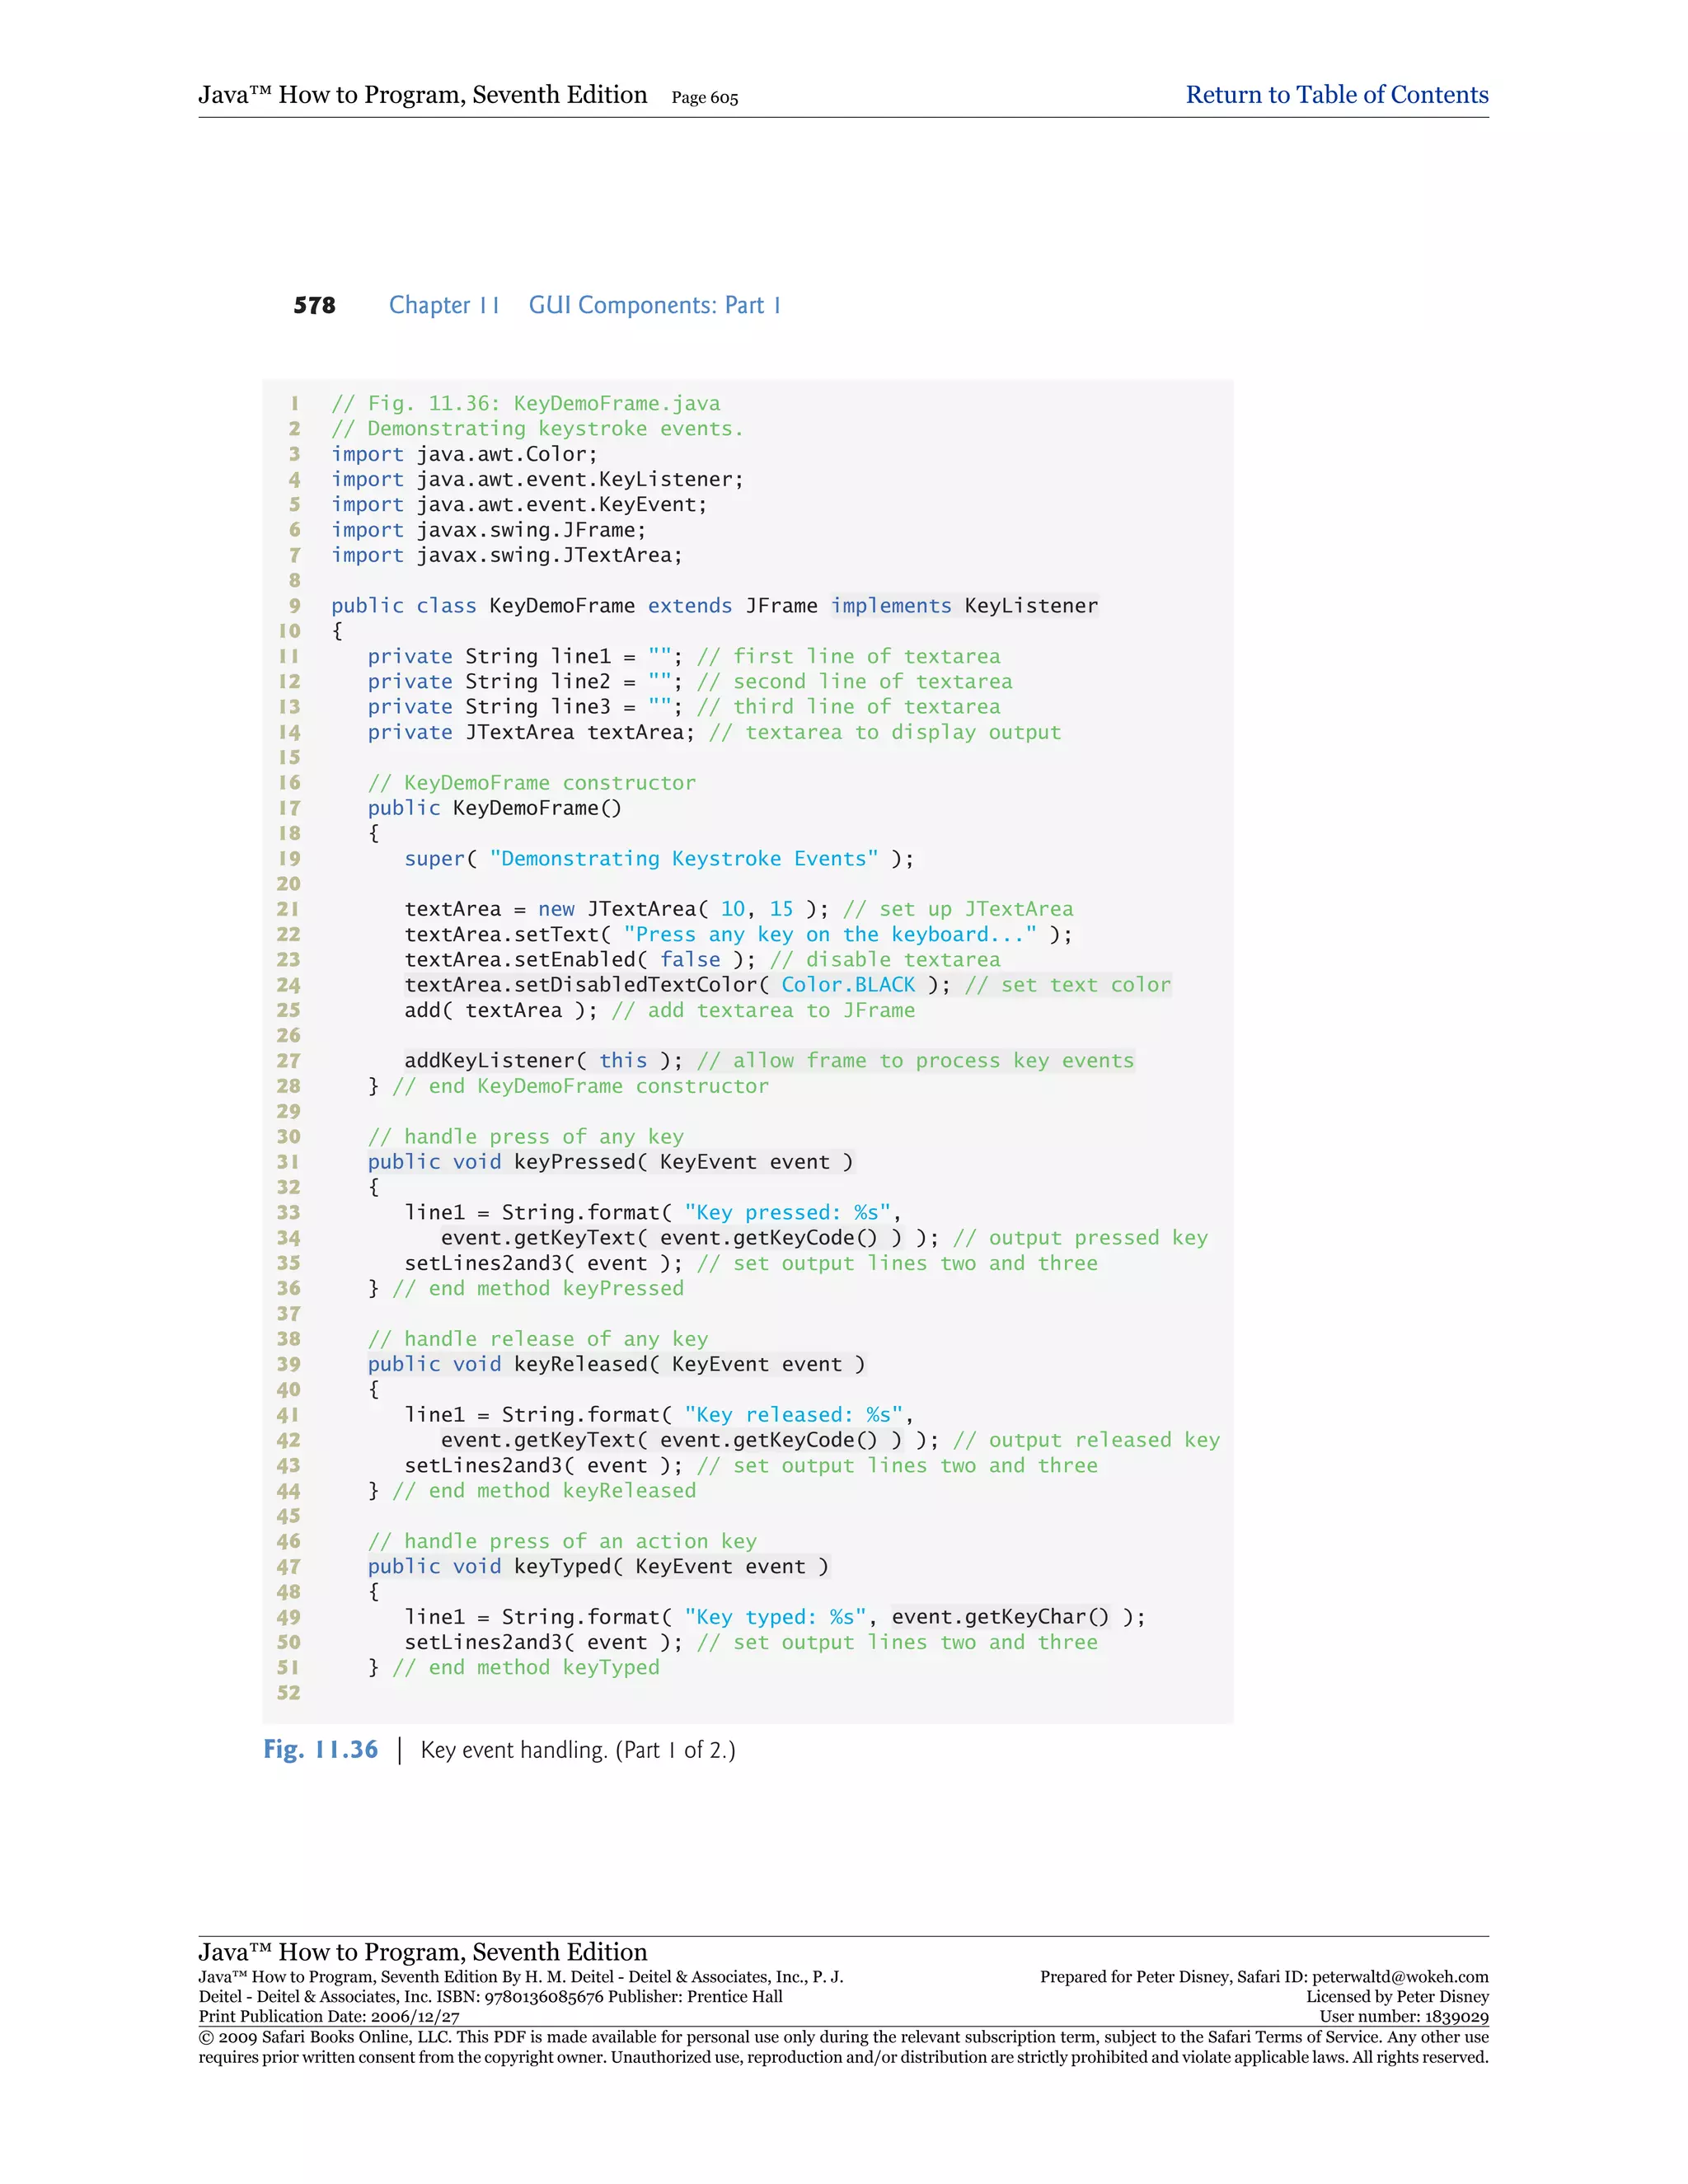The image size is (1688, 2184).
Task: Click Chapter 11 header text
Action: pyautogui.click(x=444, y=305)
